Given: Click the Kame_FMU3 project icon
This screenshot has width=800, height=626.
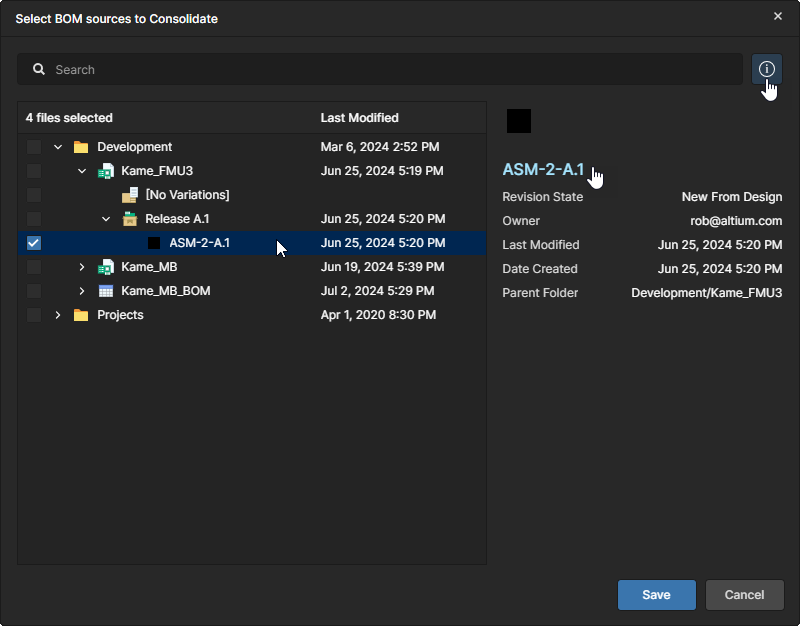Looking at the screenshot, I should (105, 171).
